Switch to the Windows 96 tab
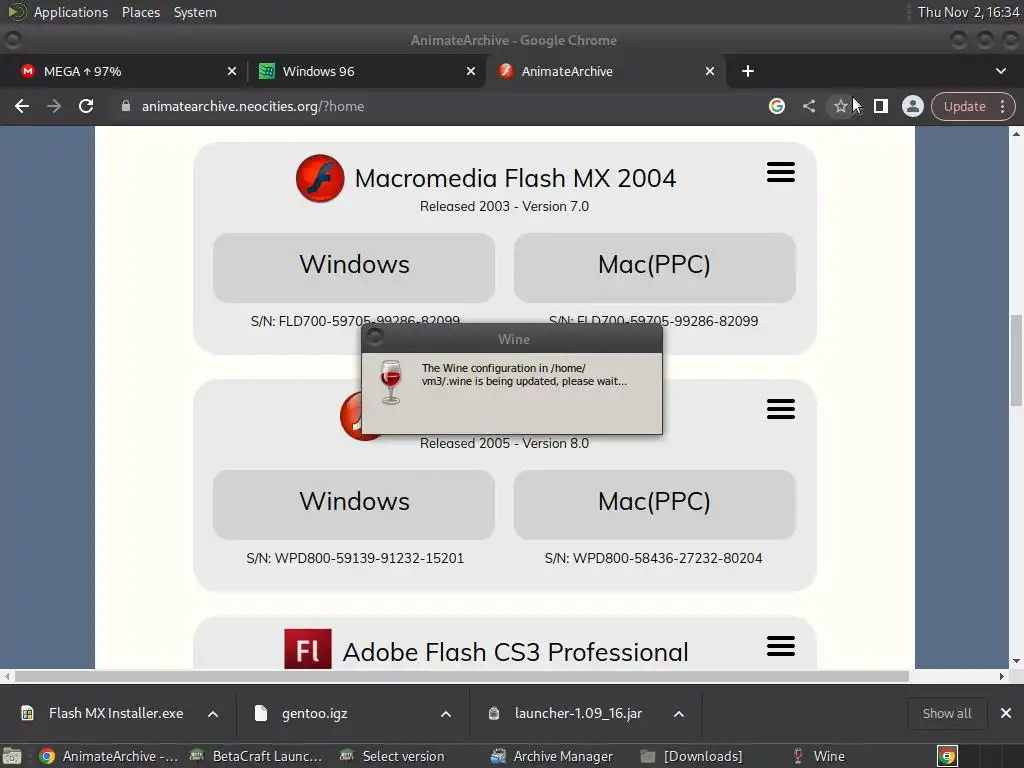1024x768 pixels. click(366, 71)
